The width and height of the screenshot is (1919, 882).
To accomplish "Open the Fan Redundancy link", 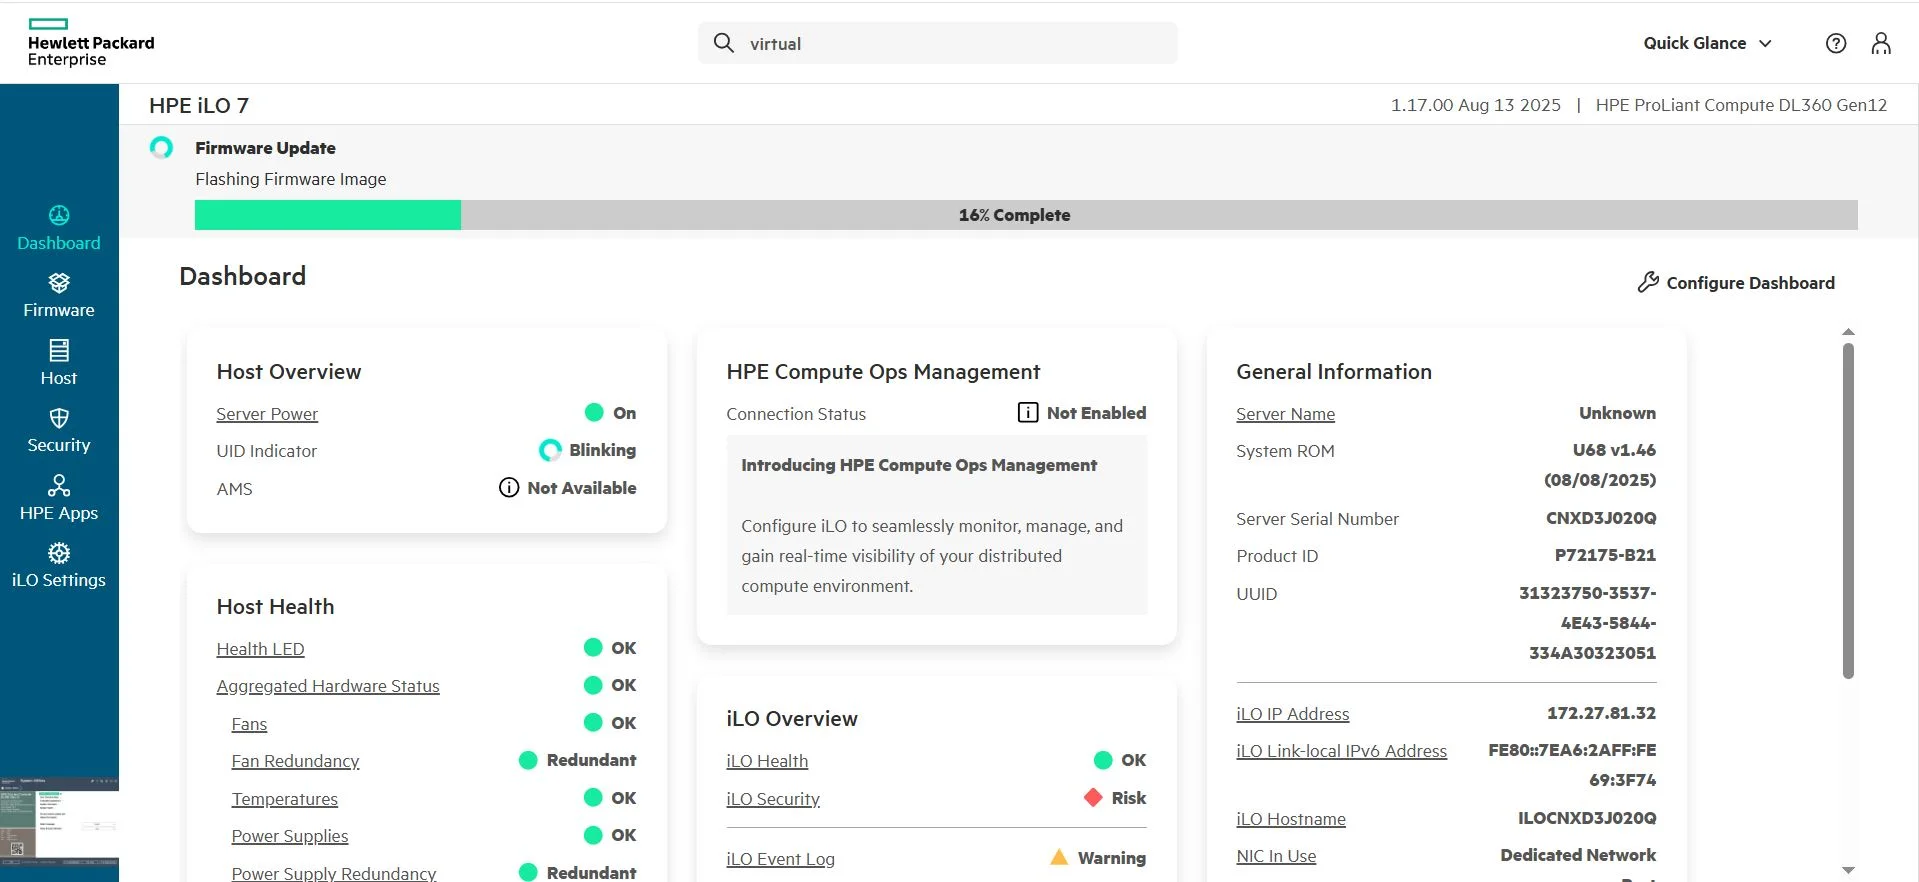I will pyautogui.click(x=295, y=761).
